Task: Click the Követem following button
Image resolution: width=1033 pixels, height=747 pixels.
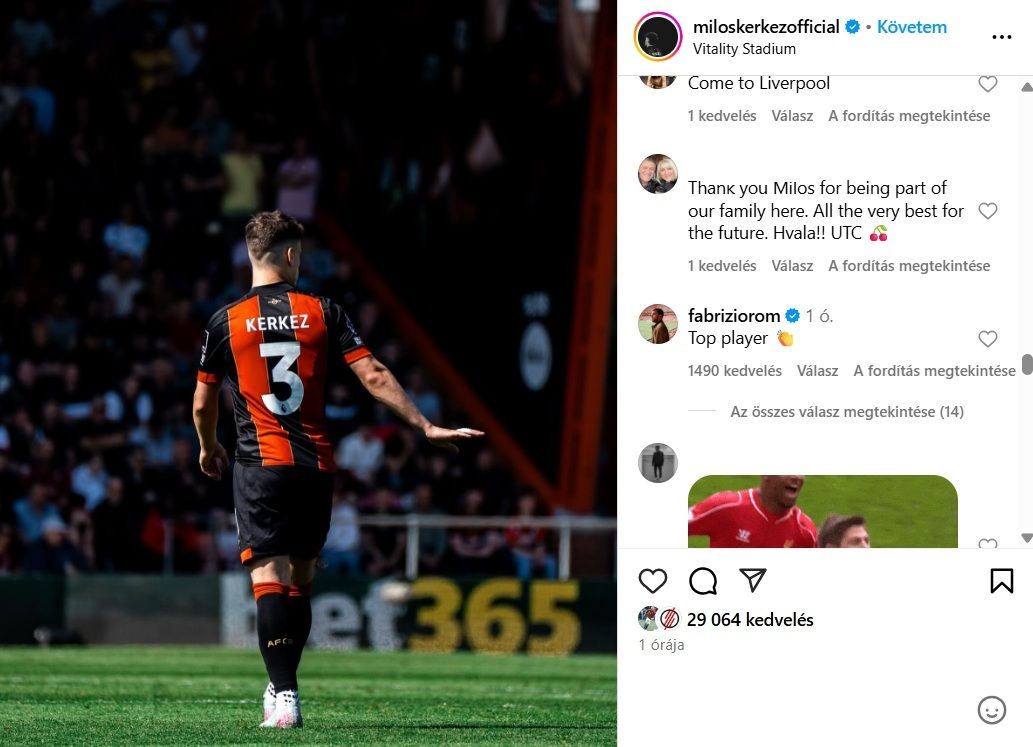Action: coord(912,27)
